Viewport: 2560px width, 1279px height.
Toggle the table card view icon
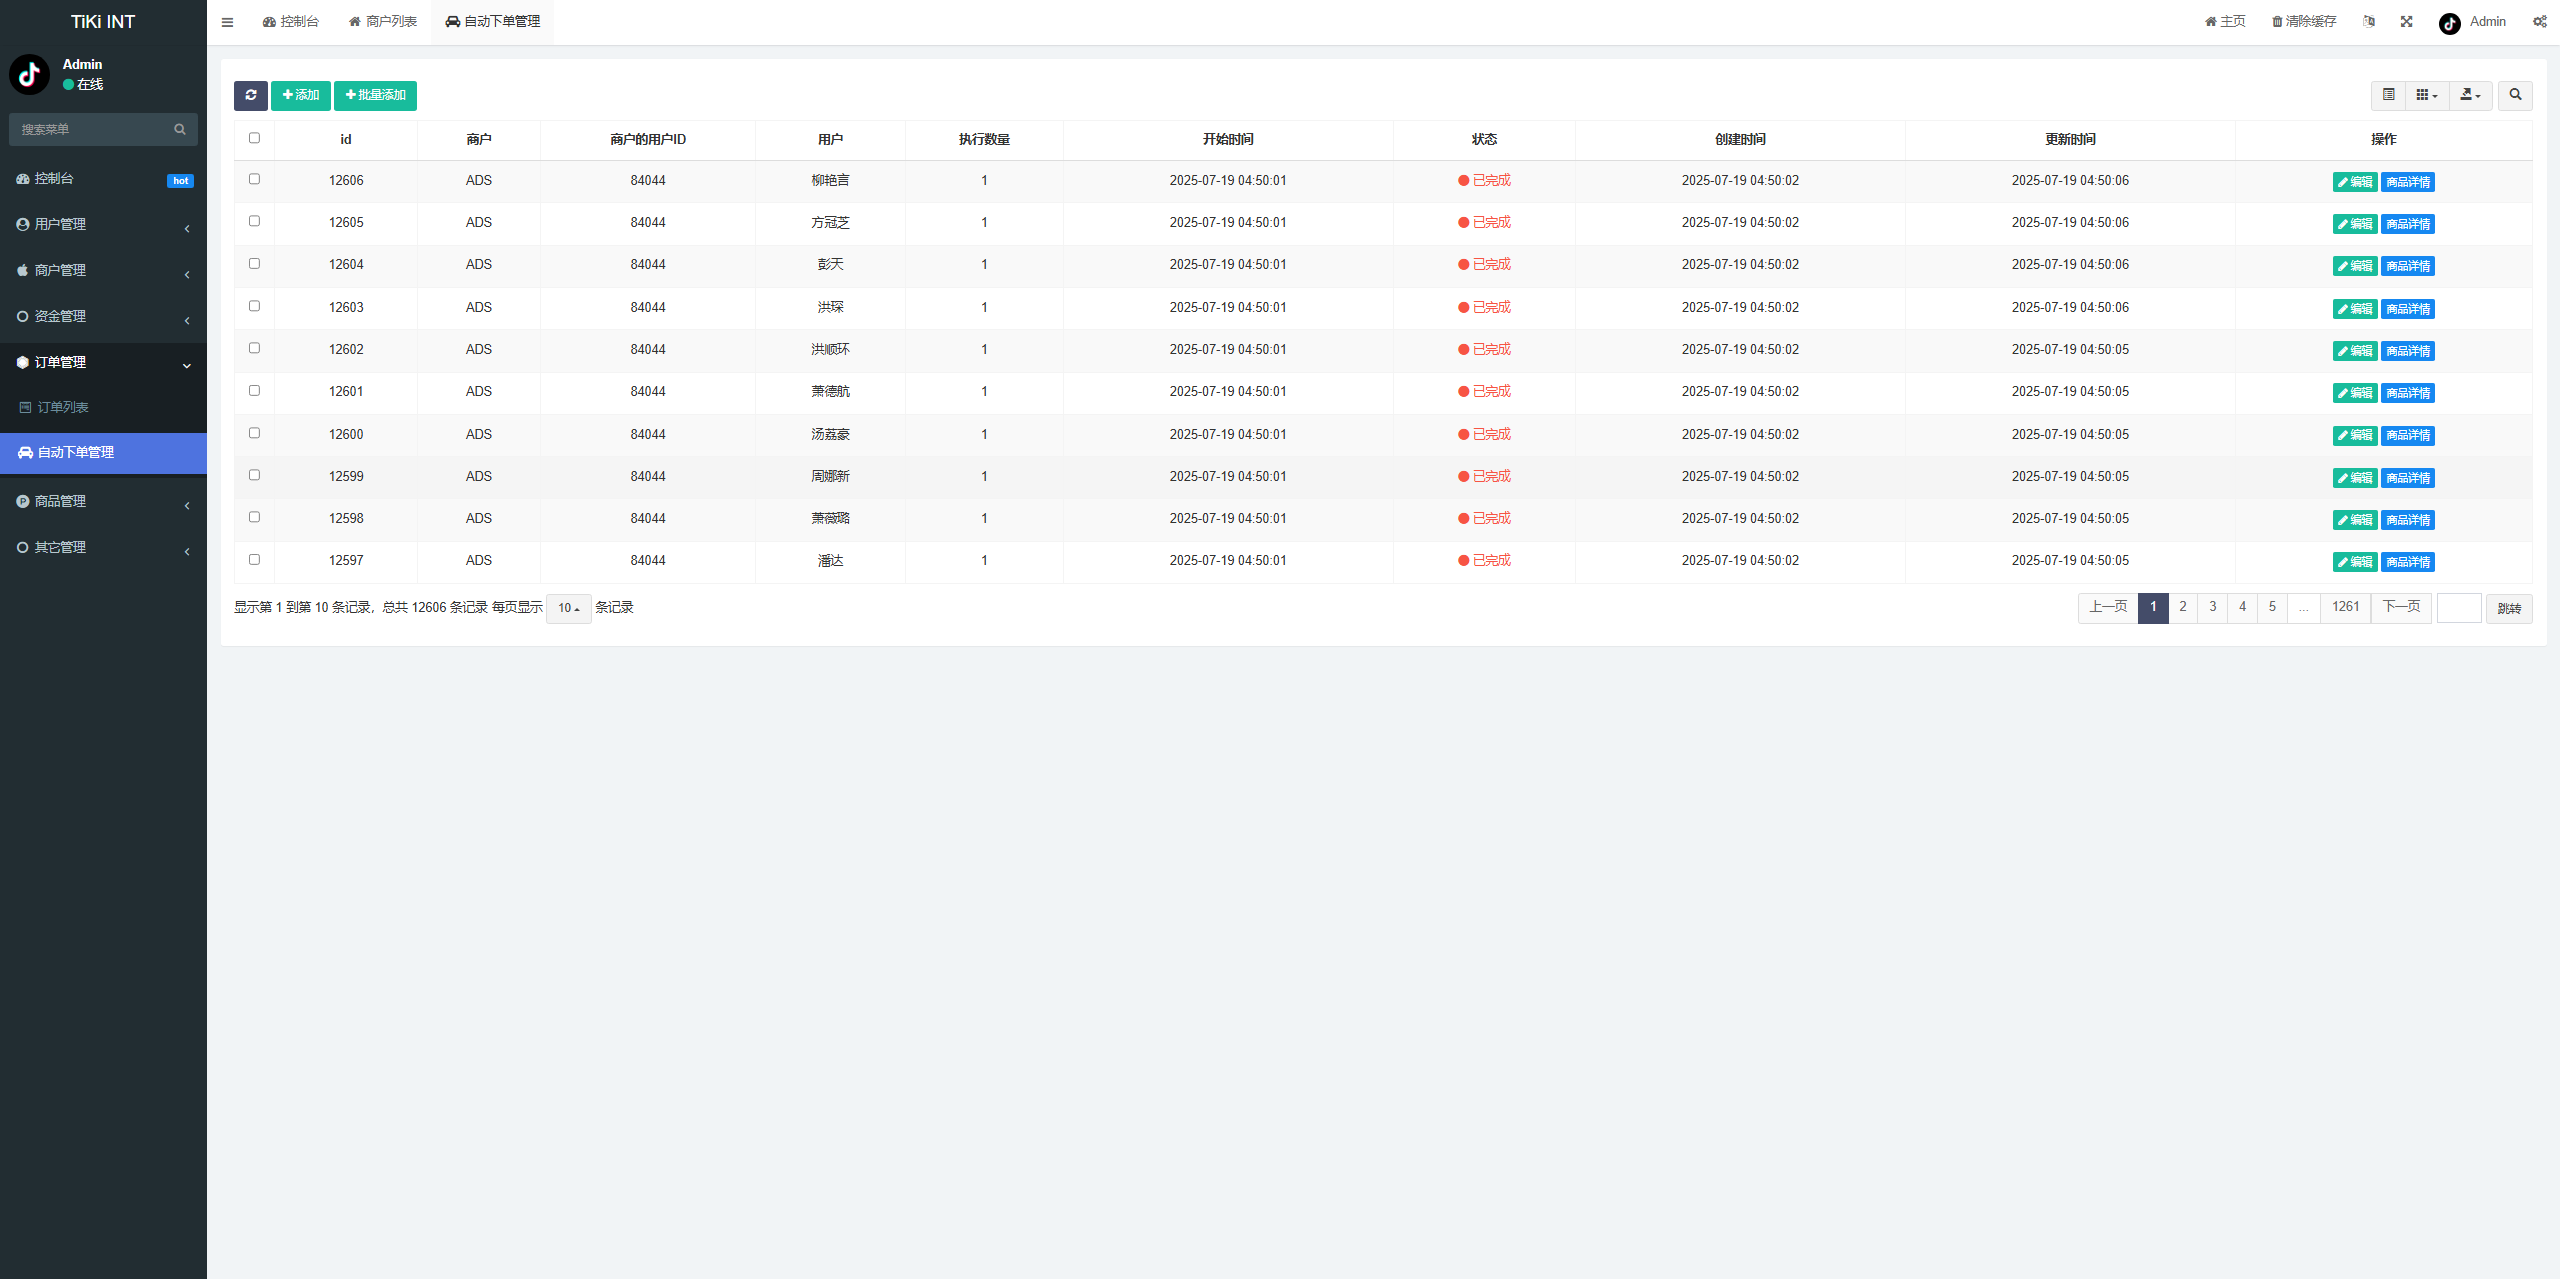tap(2389, 95)
